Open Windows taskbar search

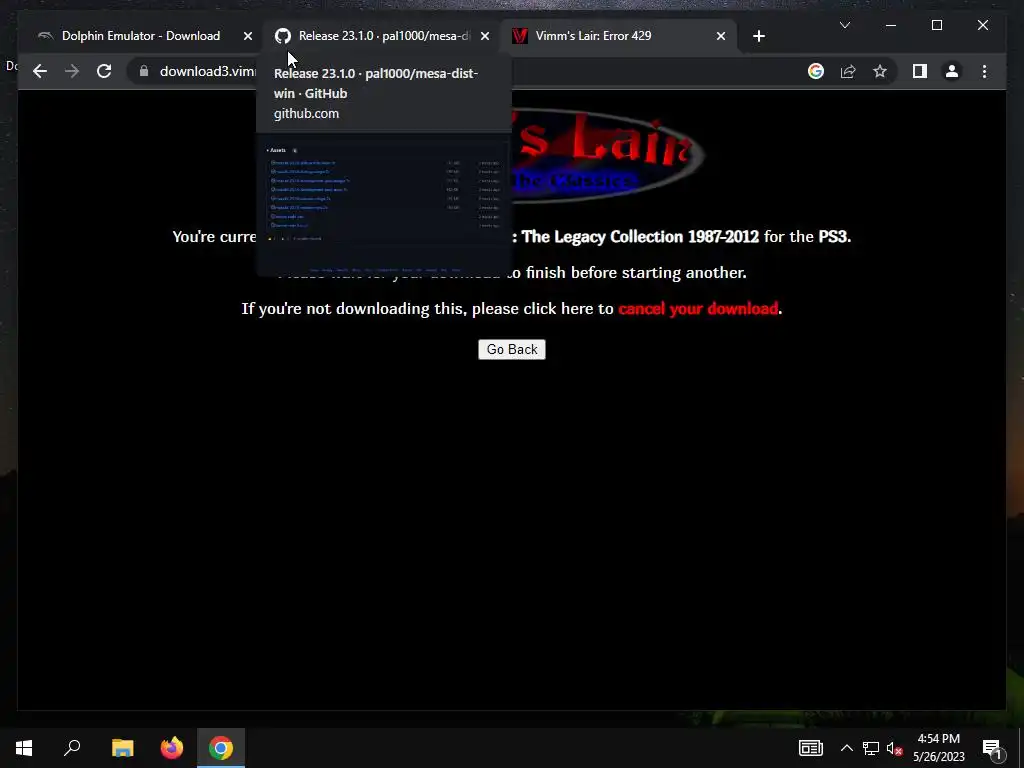tap(72, 748)
